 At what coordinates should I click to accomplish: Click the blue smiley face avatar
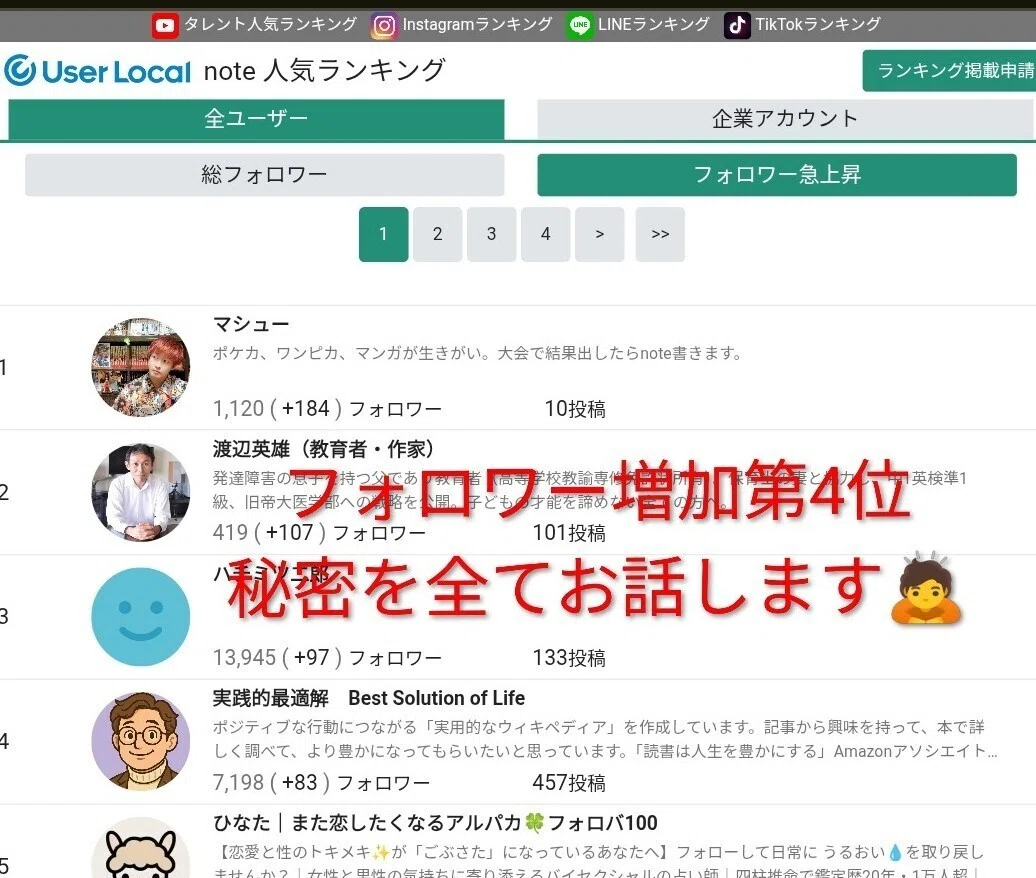tap(141, 616)
